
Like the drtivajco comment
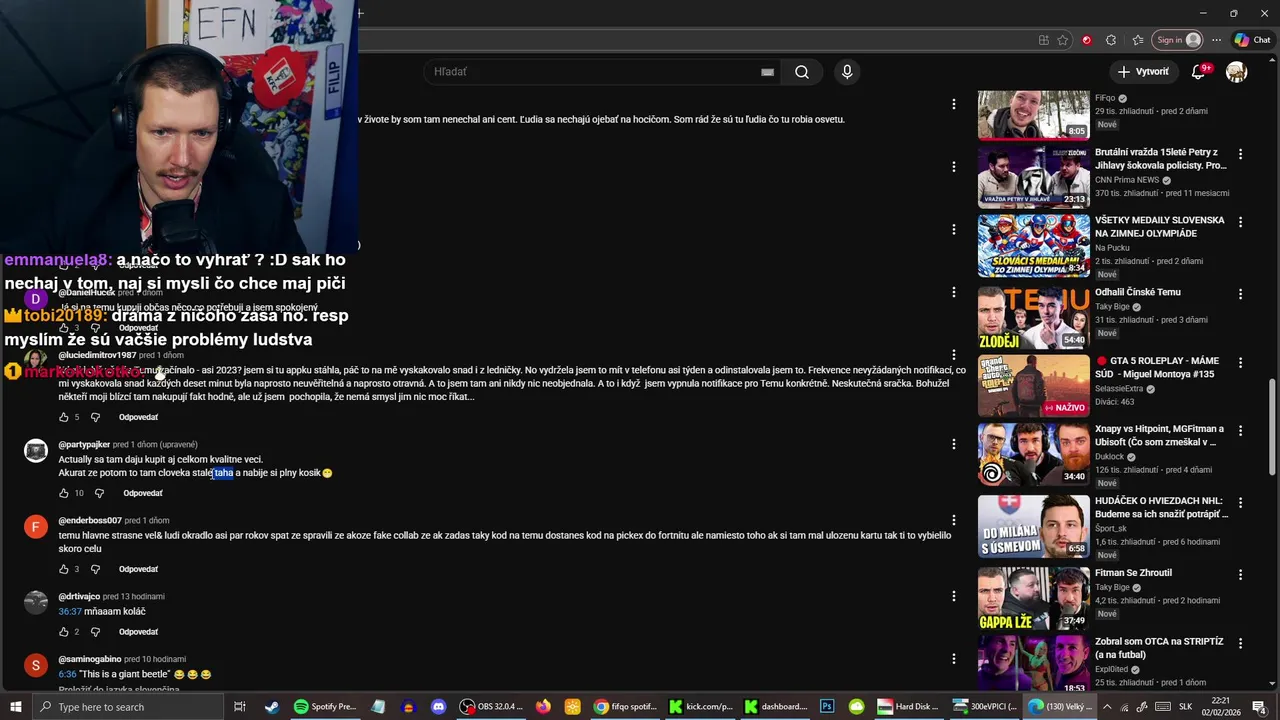tap(64, 632)
